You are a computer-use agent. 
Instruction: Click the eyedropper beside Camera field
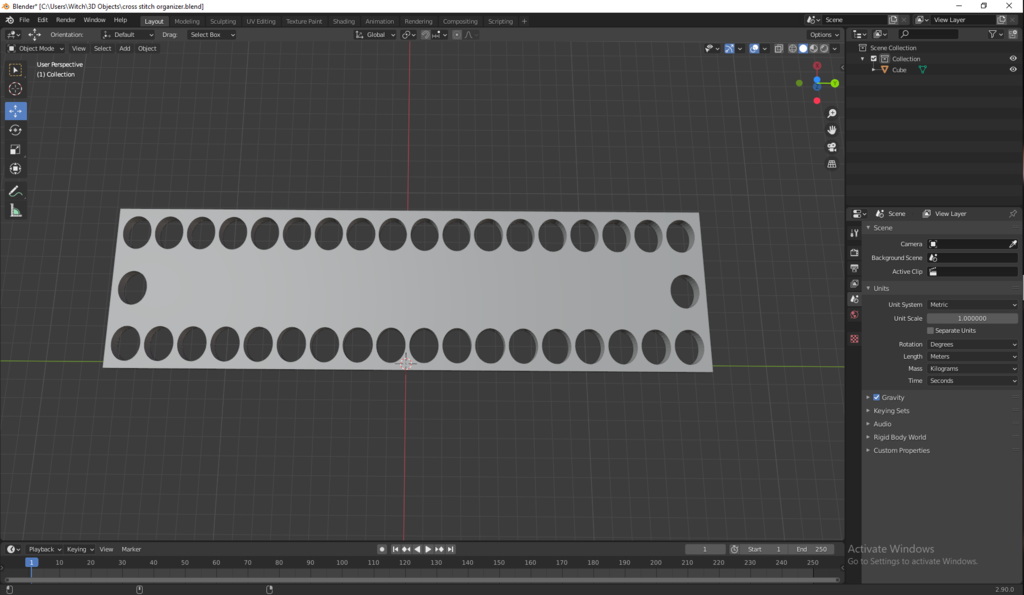click(1012, 244)
